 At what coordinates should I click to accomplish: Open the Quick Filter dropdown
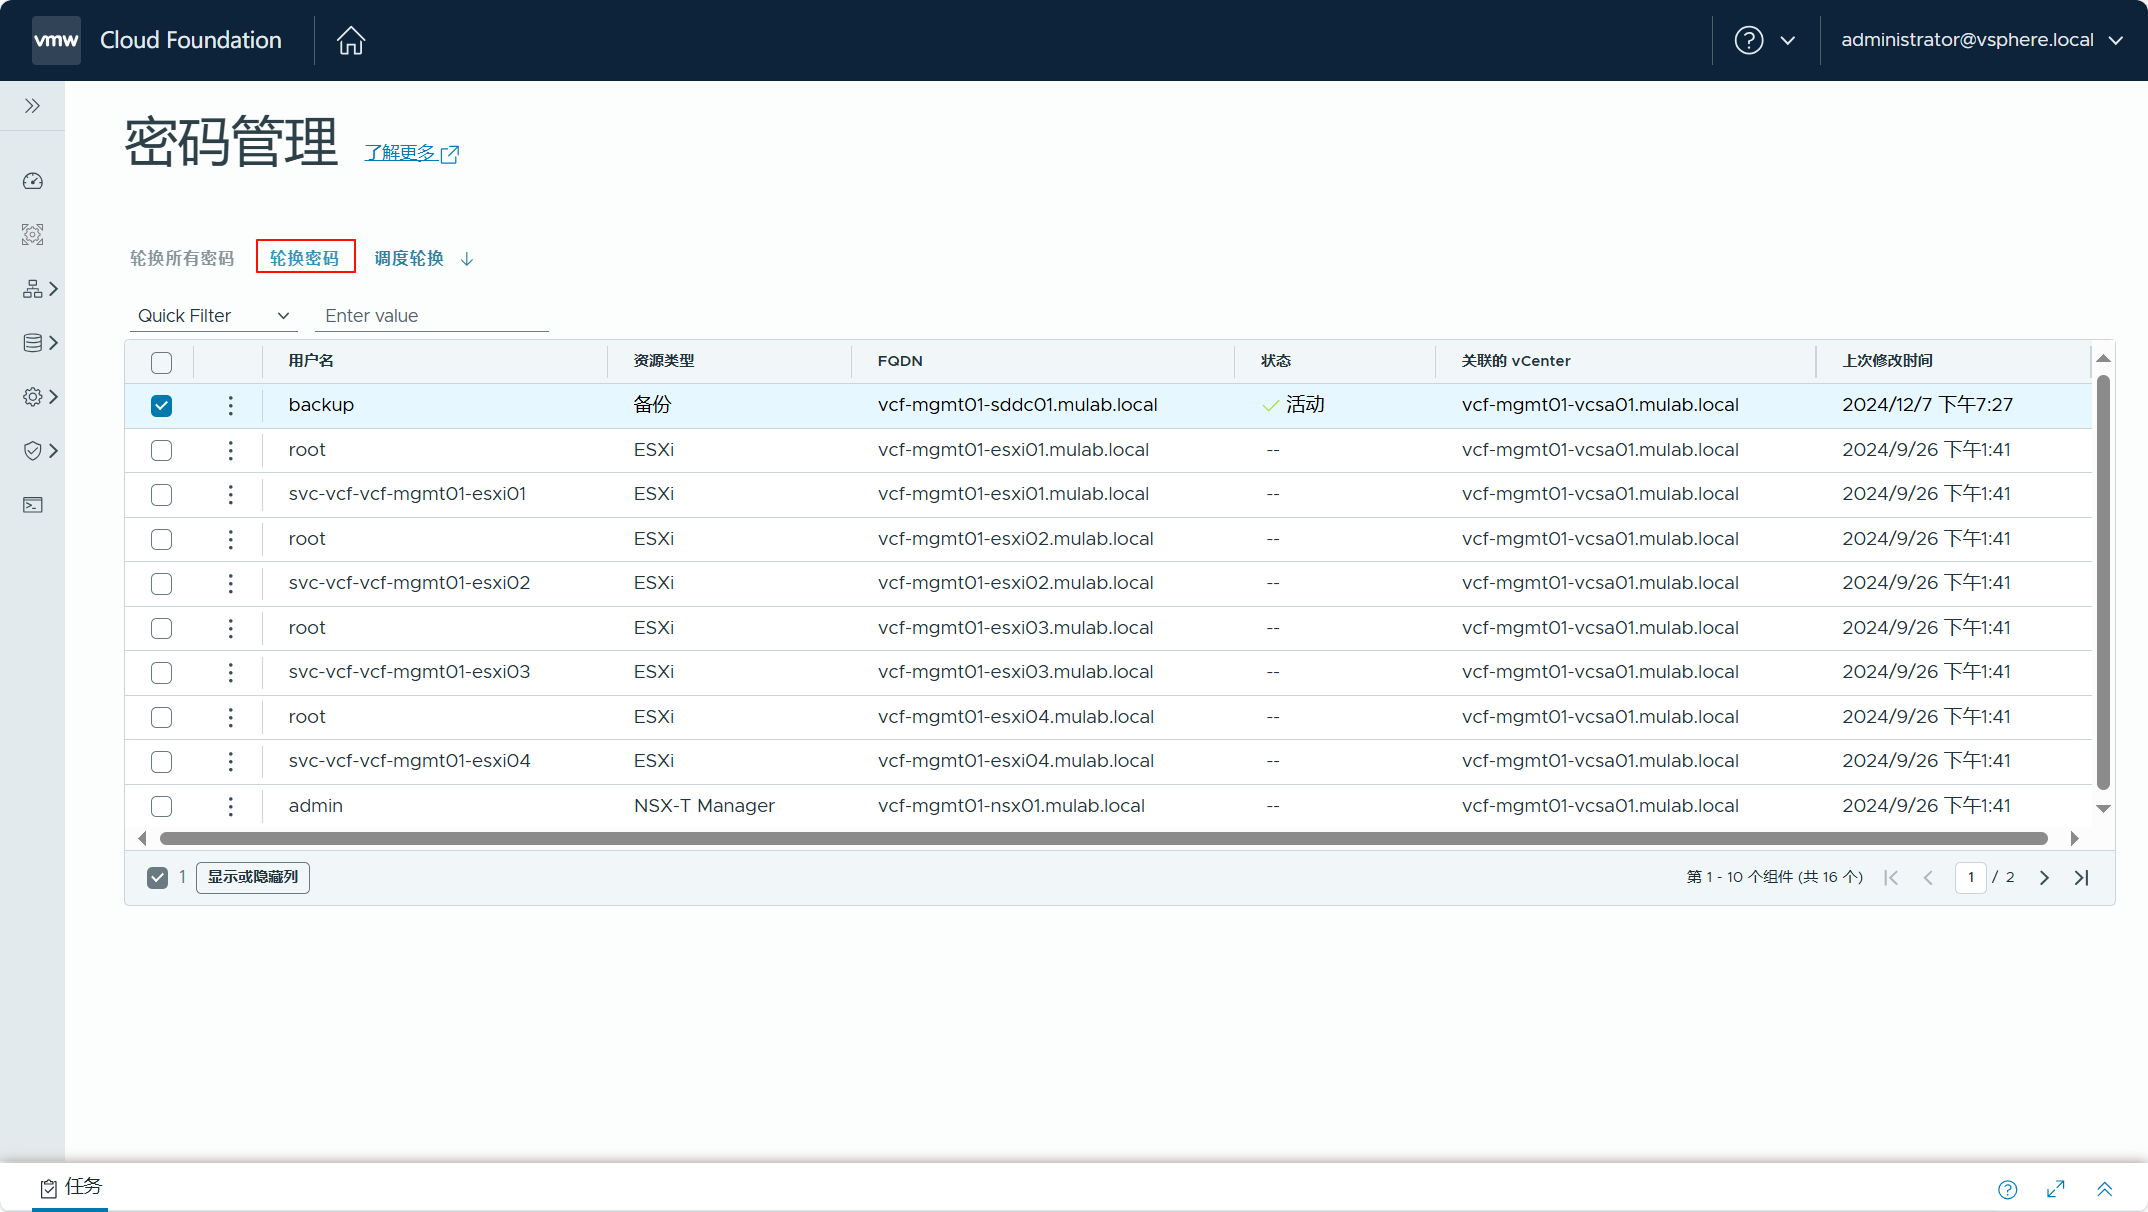[213, 316]
